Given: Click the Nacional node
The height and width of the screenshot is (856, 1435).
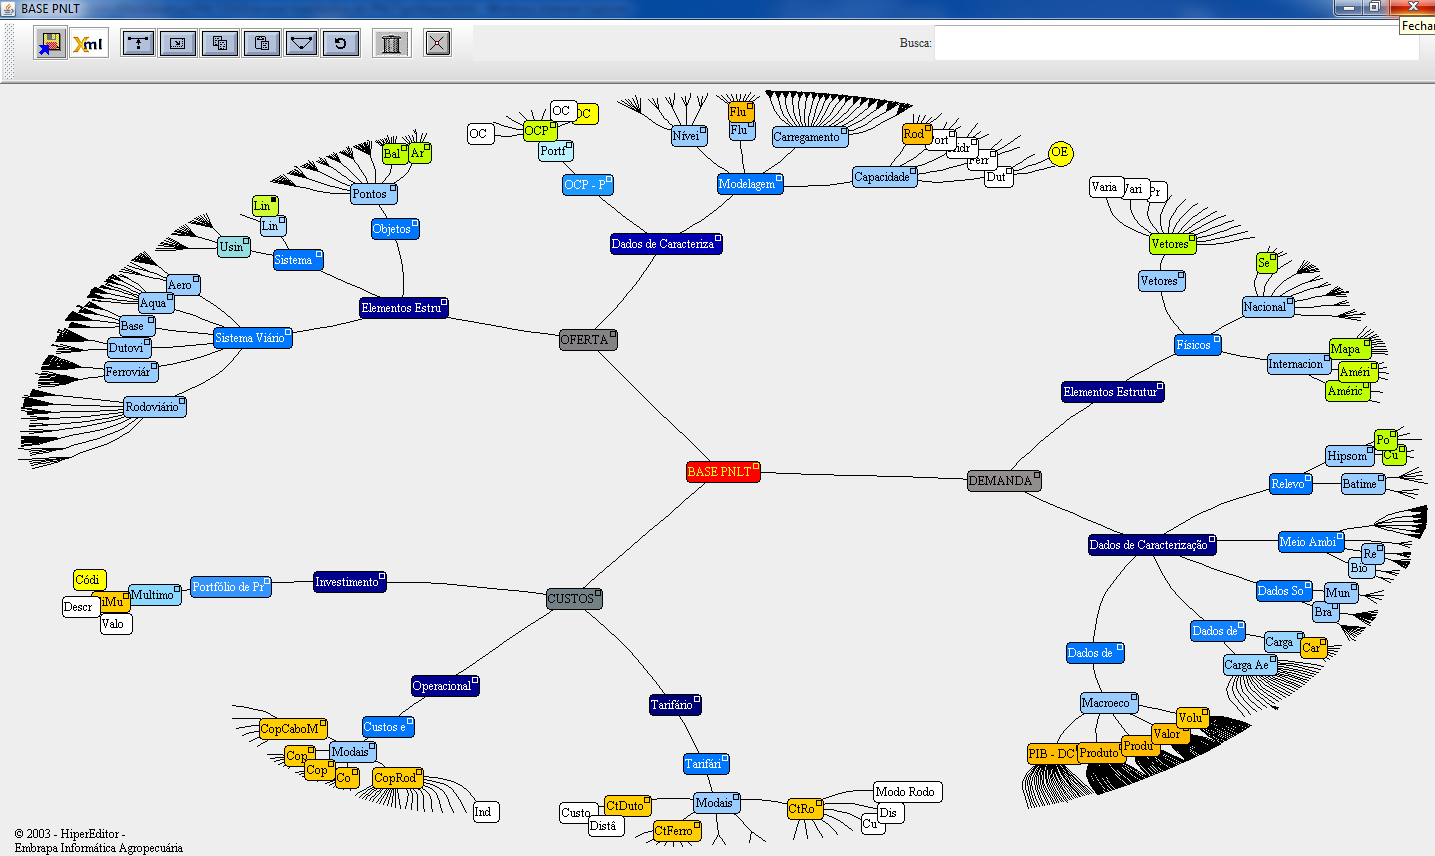Looking at the screenshot, I should click(x=1268, y=307).
